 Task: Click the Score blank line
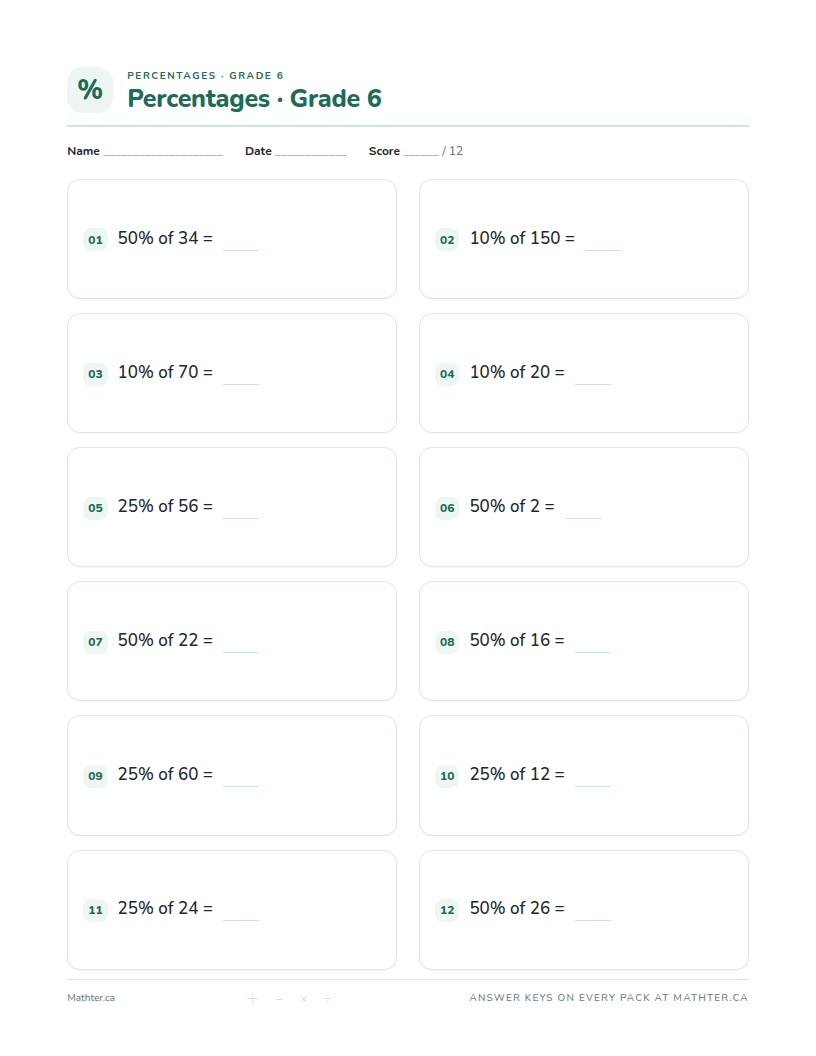421,154
